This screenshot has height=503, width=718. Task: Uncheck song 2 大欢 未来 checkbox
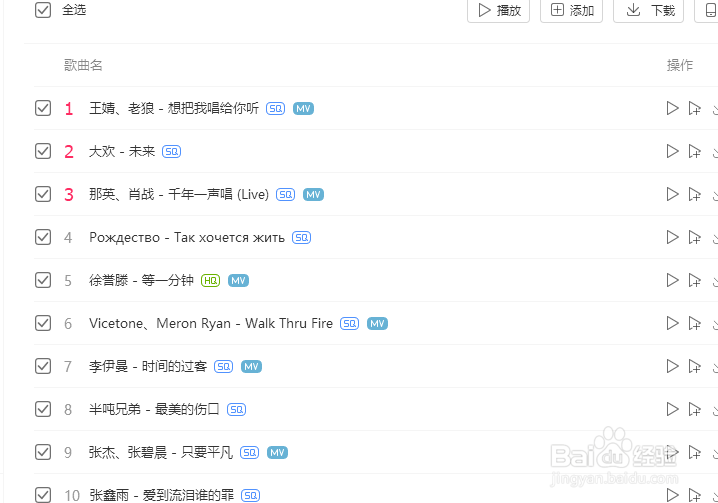coord(43,151)
